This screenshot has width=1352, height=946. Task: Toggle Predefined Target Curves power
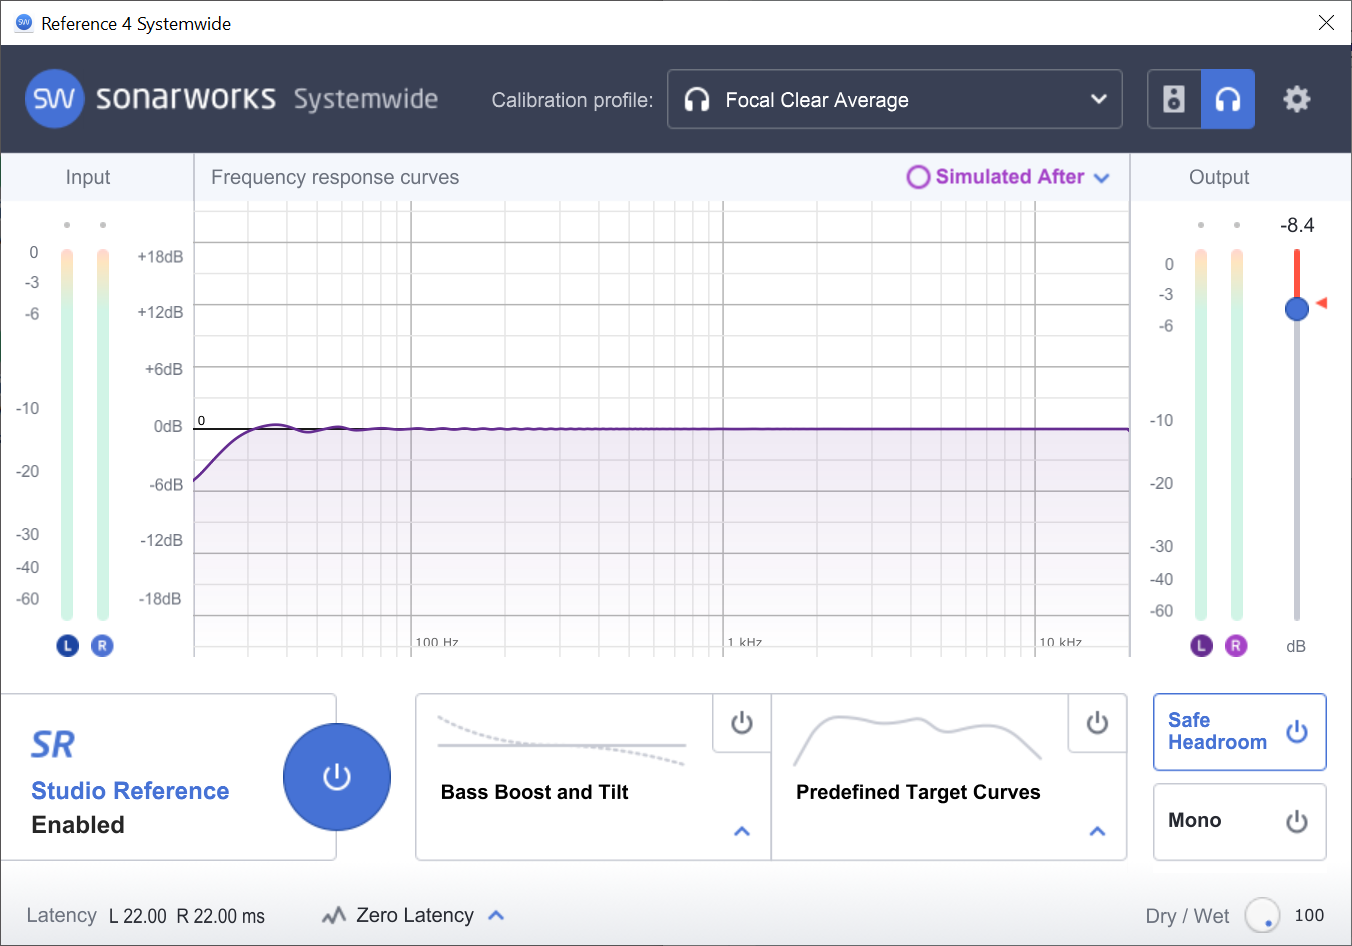tap(1097, 723)
